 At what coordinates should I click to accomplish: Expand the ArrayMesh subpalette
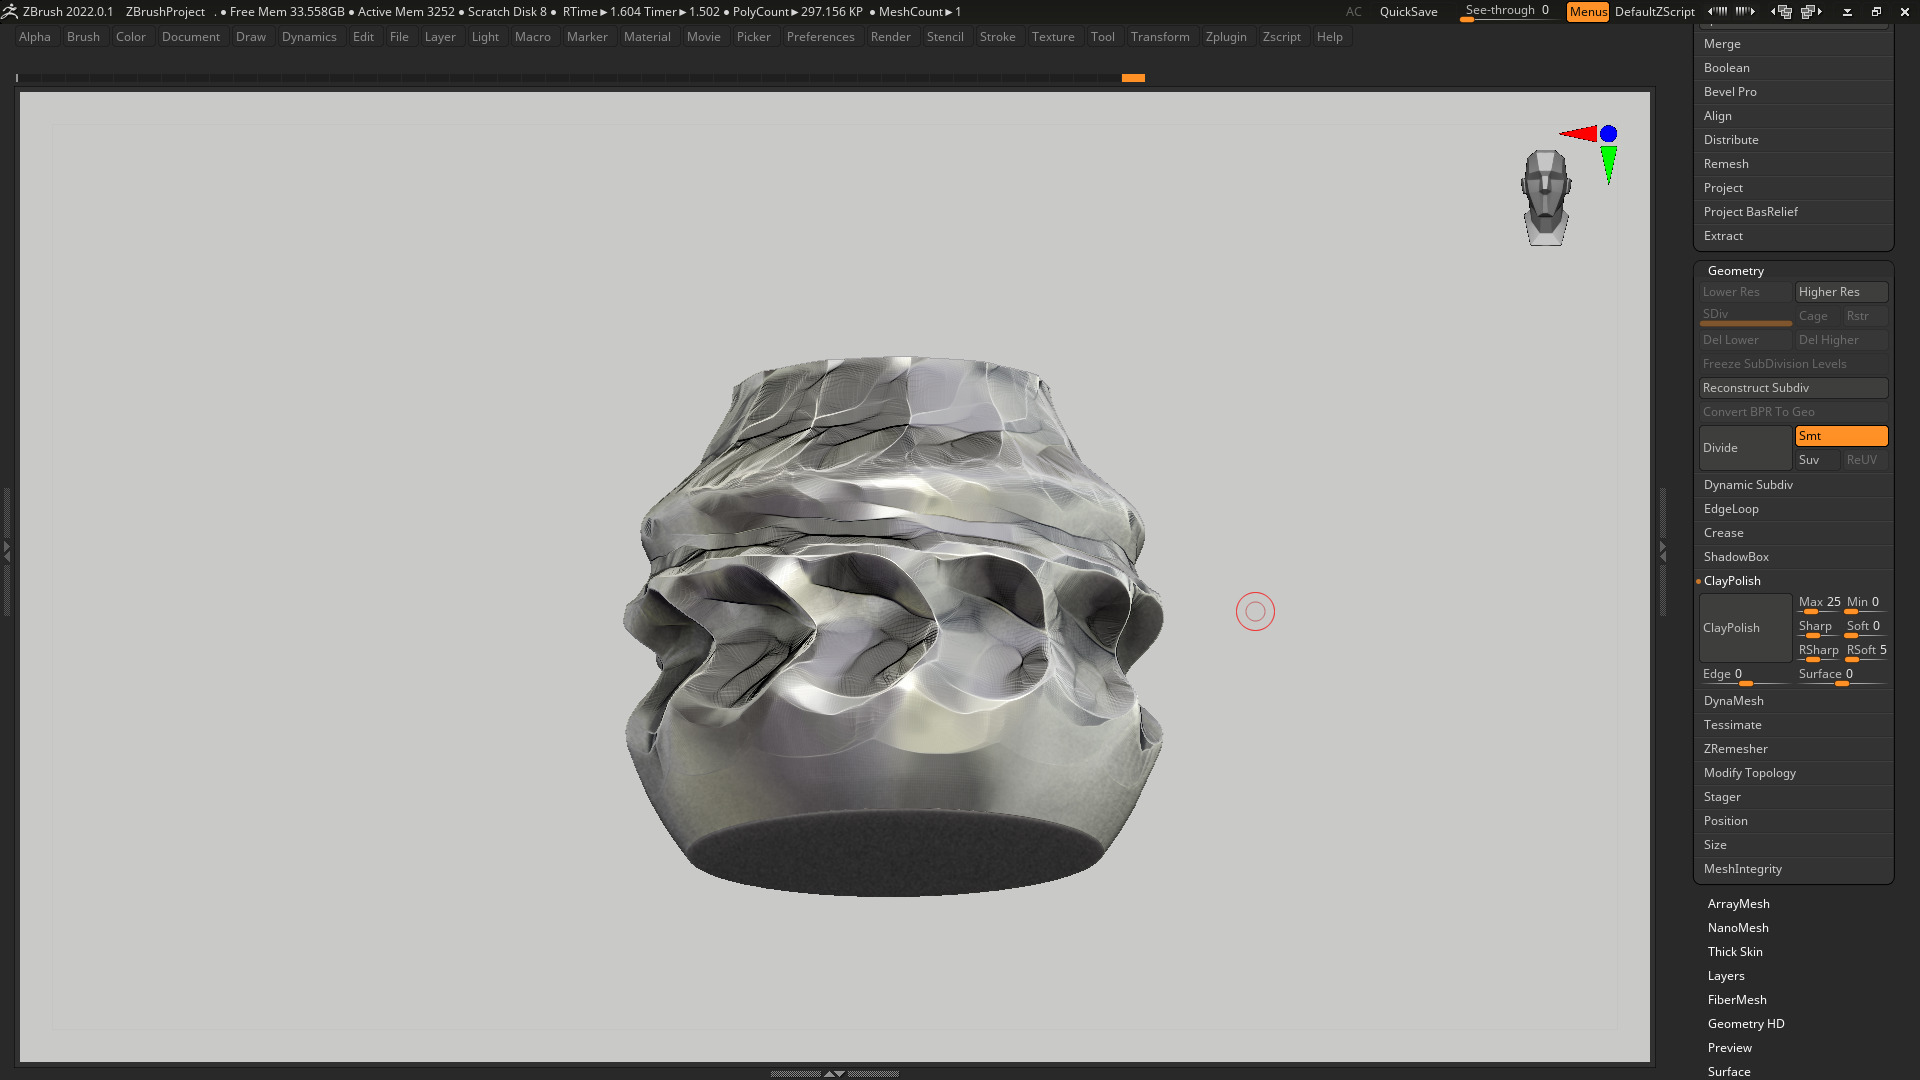coord(1738,904)
